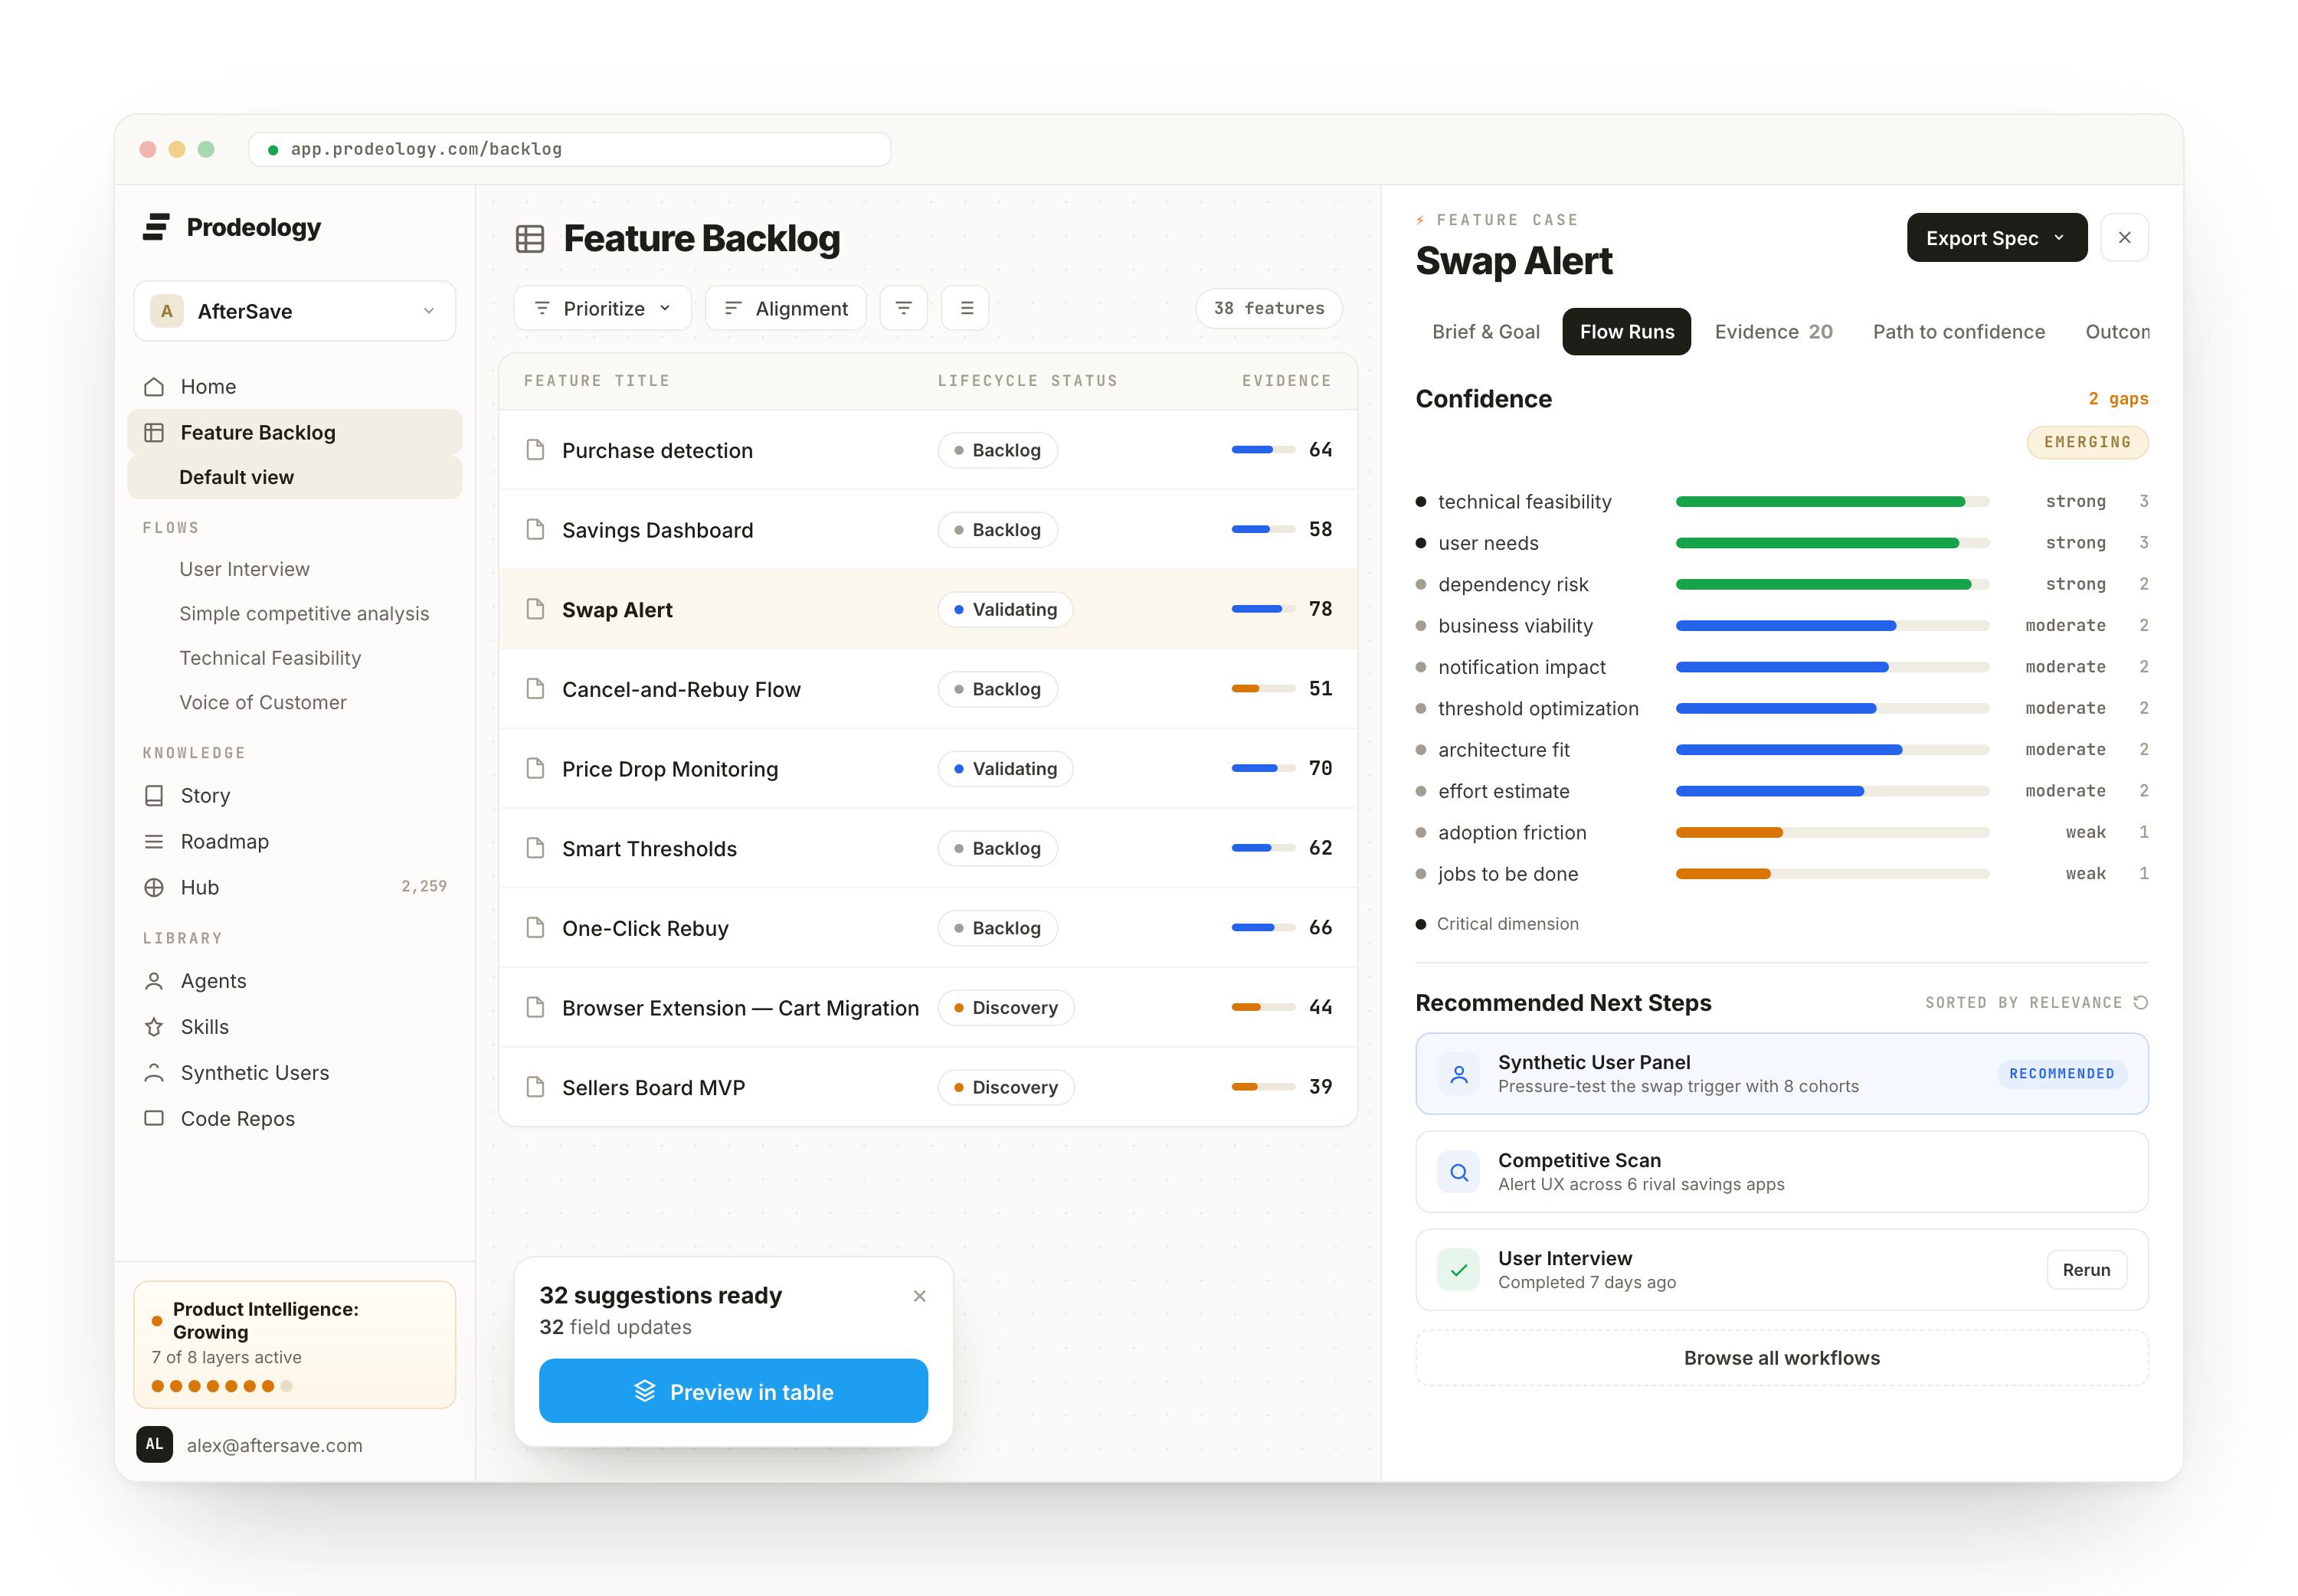Click the Synthetic User Panel person icon
The height and width of the screenshot is (1596, 2298).
pos(1459,1075)
